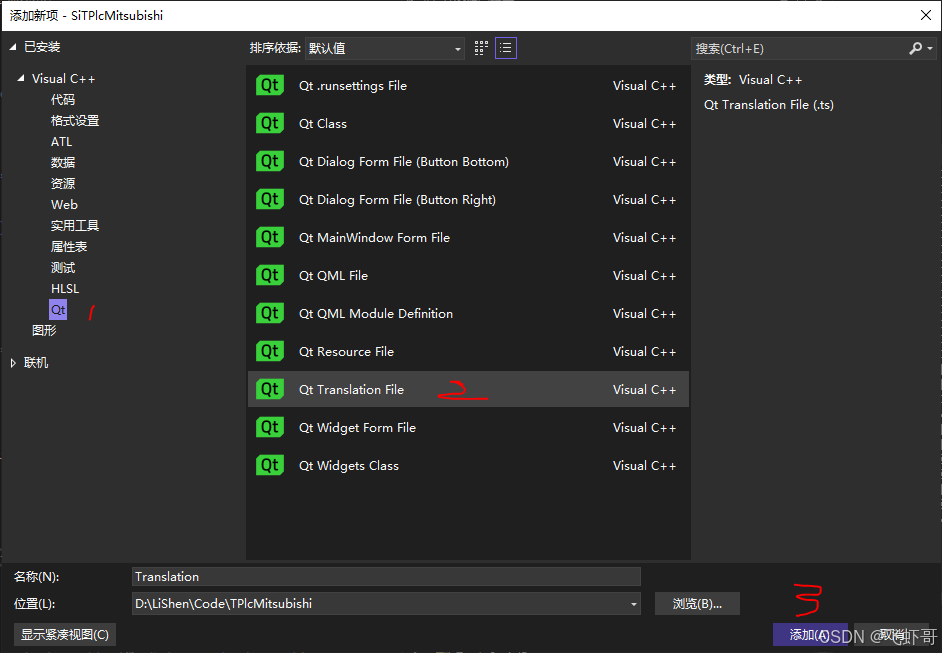This screenshot has height=653, width=942.
Task: Select Qt MainWindow Form File template
Action: point(468,237)
